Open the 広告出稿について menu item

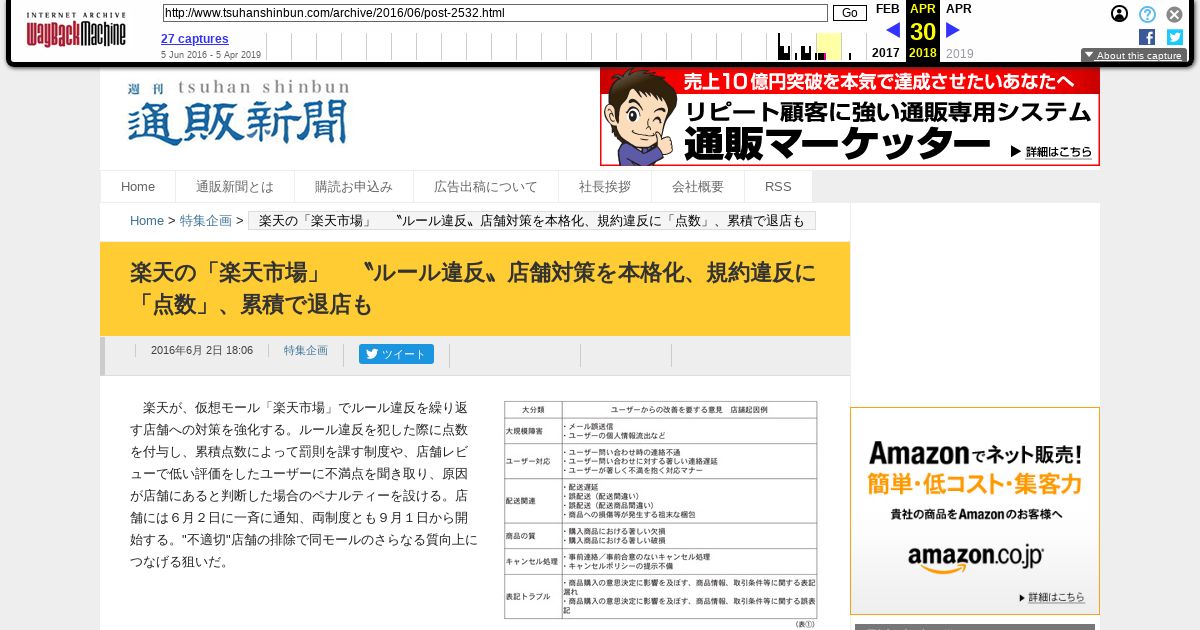point(486,187)
